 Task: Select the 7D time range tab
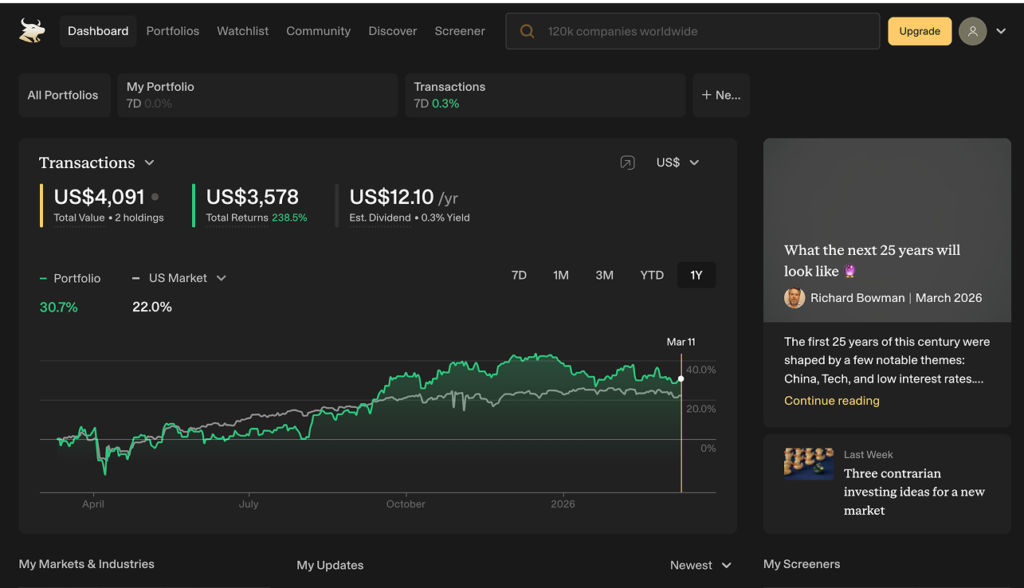pos(518,274)
